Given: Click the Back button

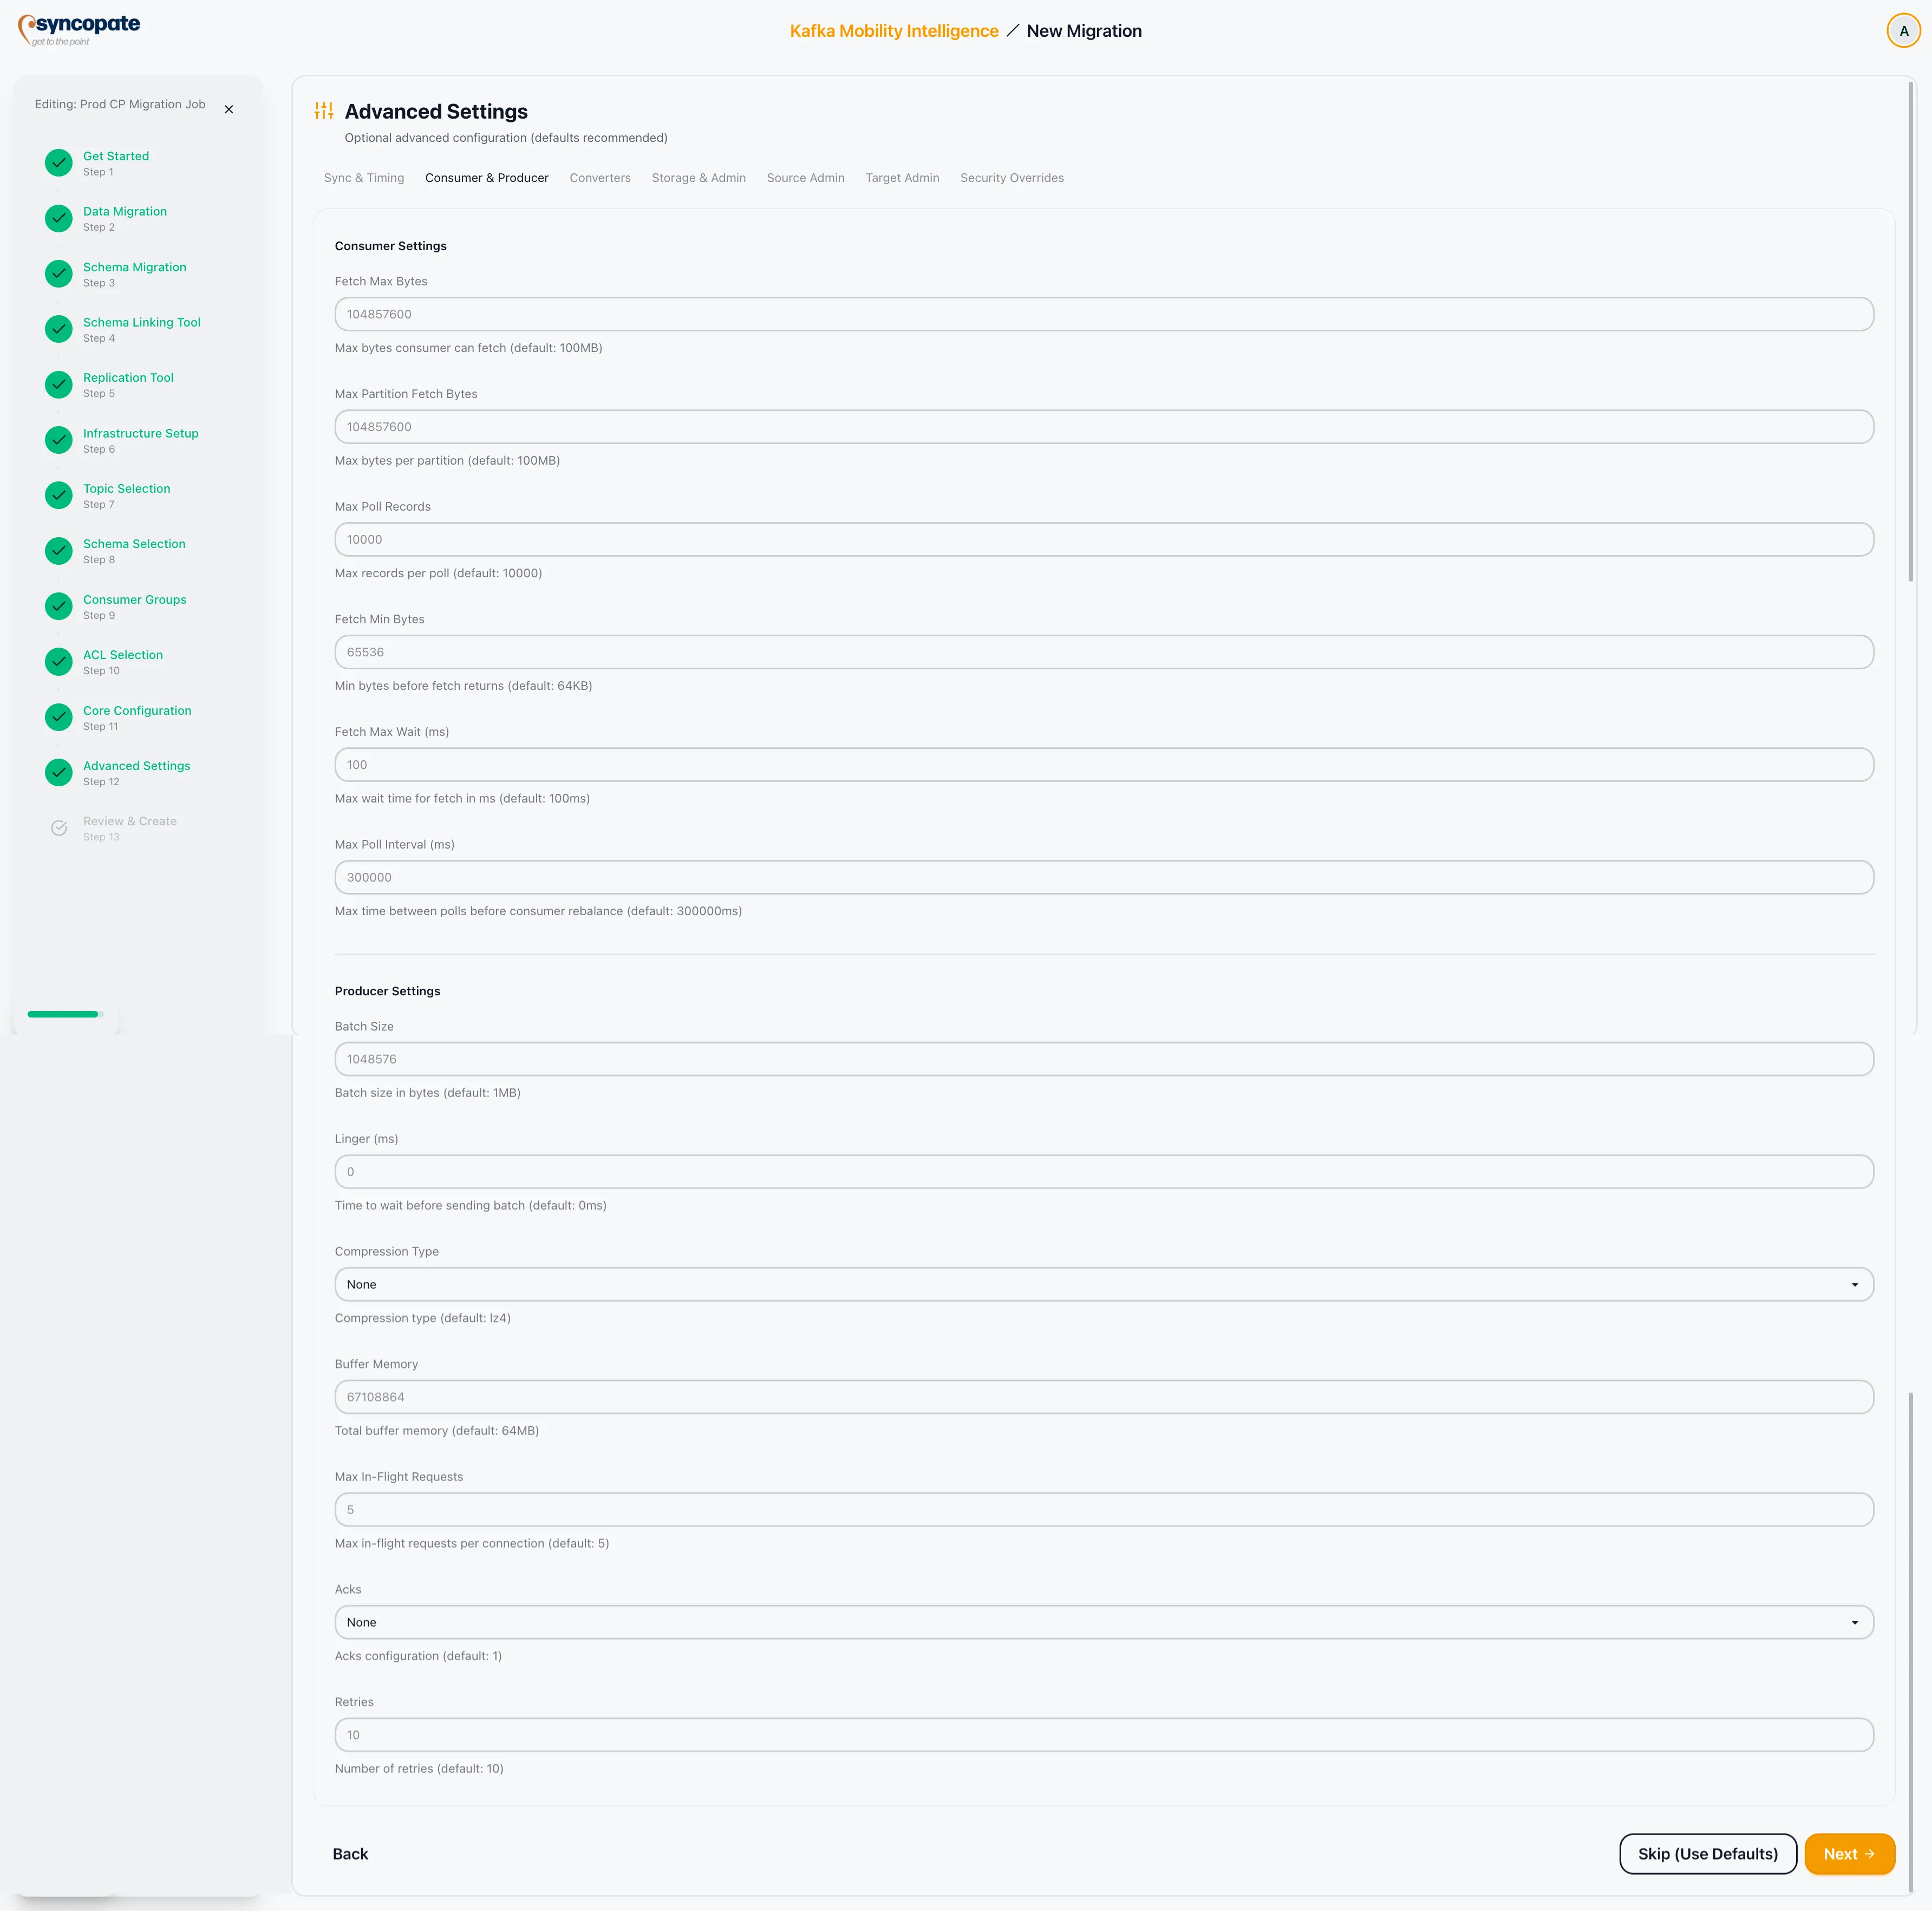Looking at the screenshot, I should tap(349, 1853).
